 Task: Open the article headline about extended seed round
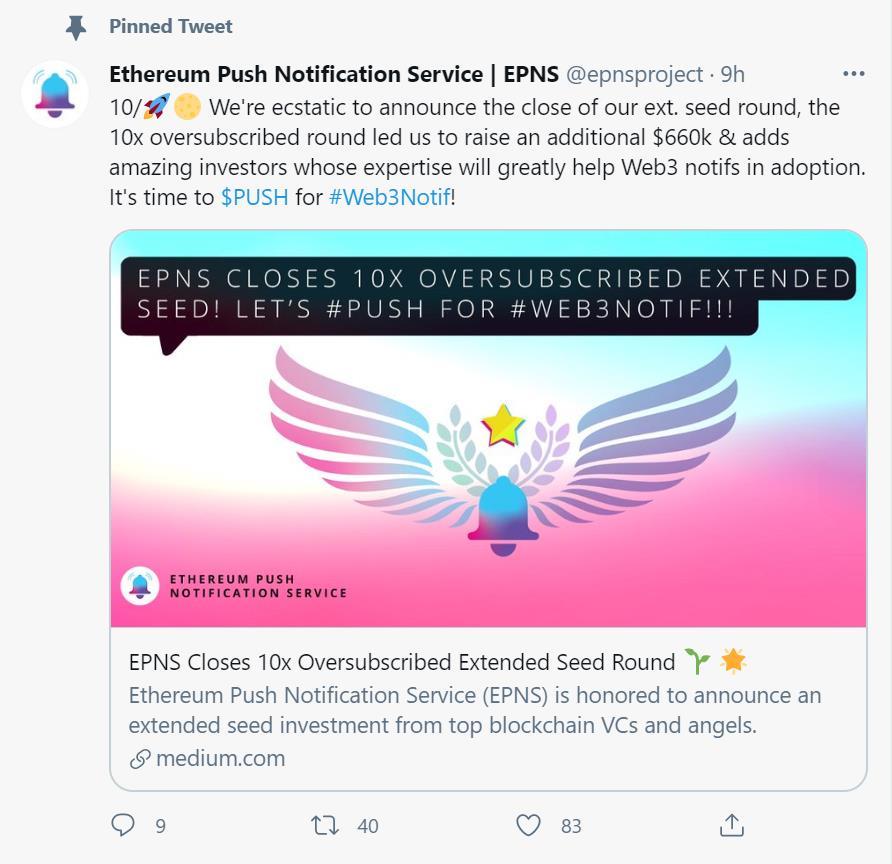coord(400,662)
